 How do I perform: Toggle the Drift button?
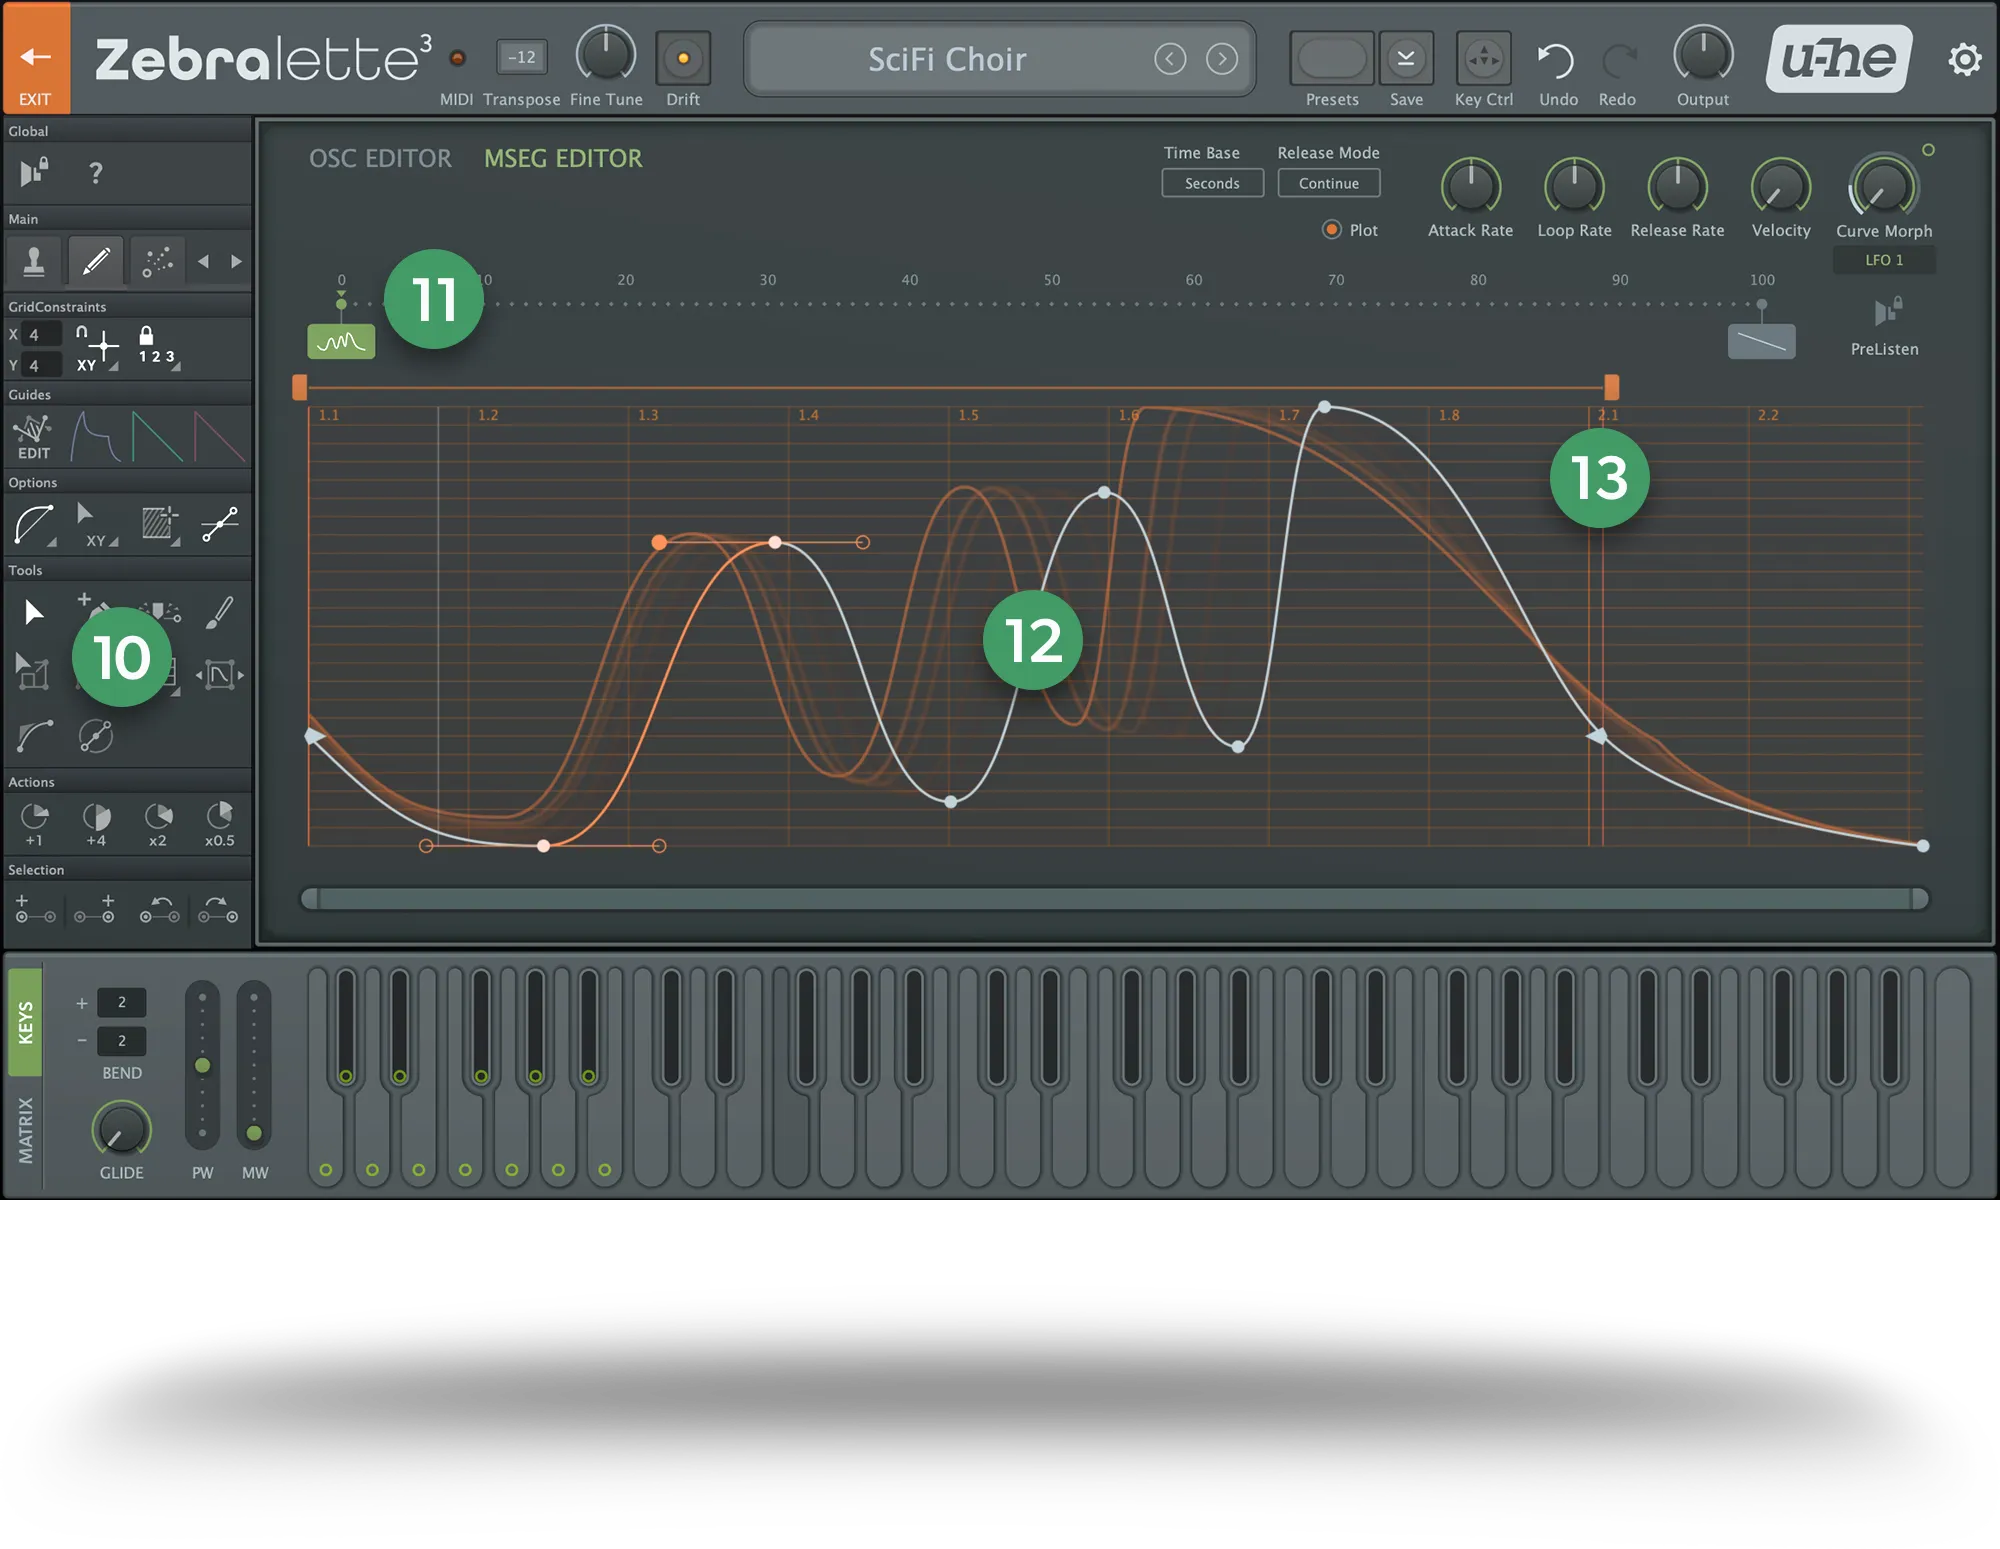click(x=683, y=58)
